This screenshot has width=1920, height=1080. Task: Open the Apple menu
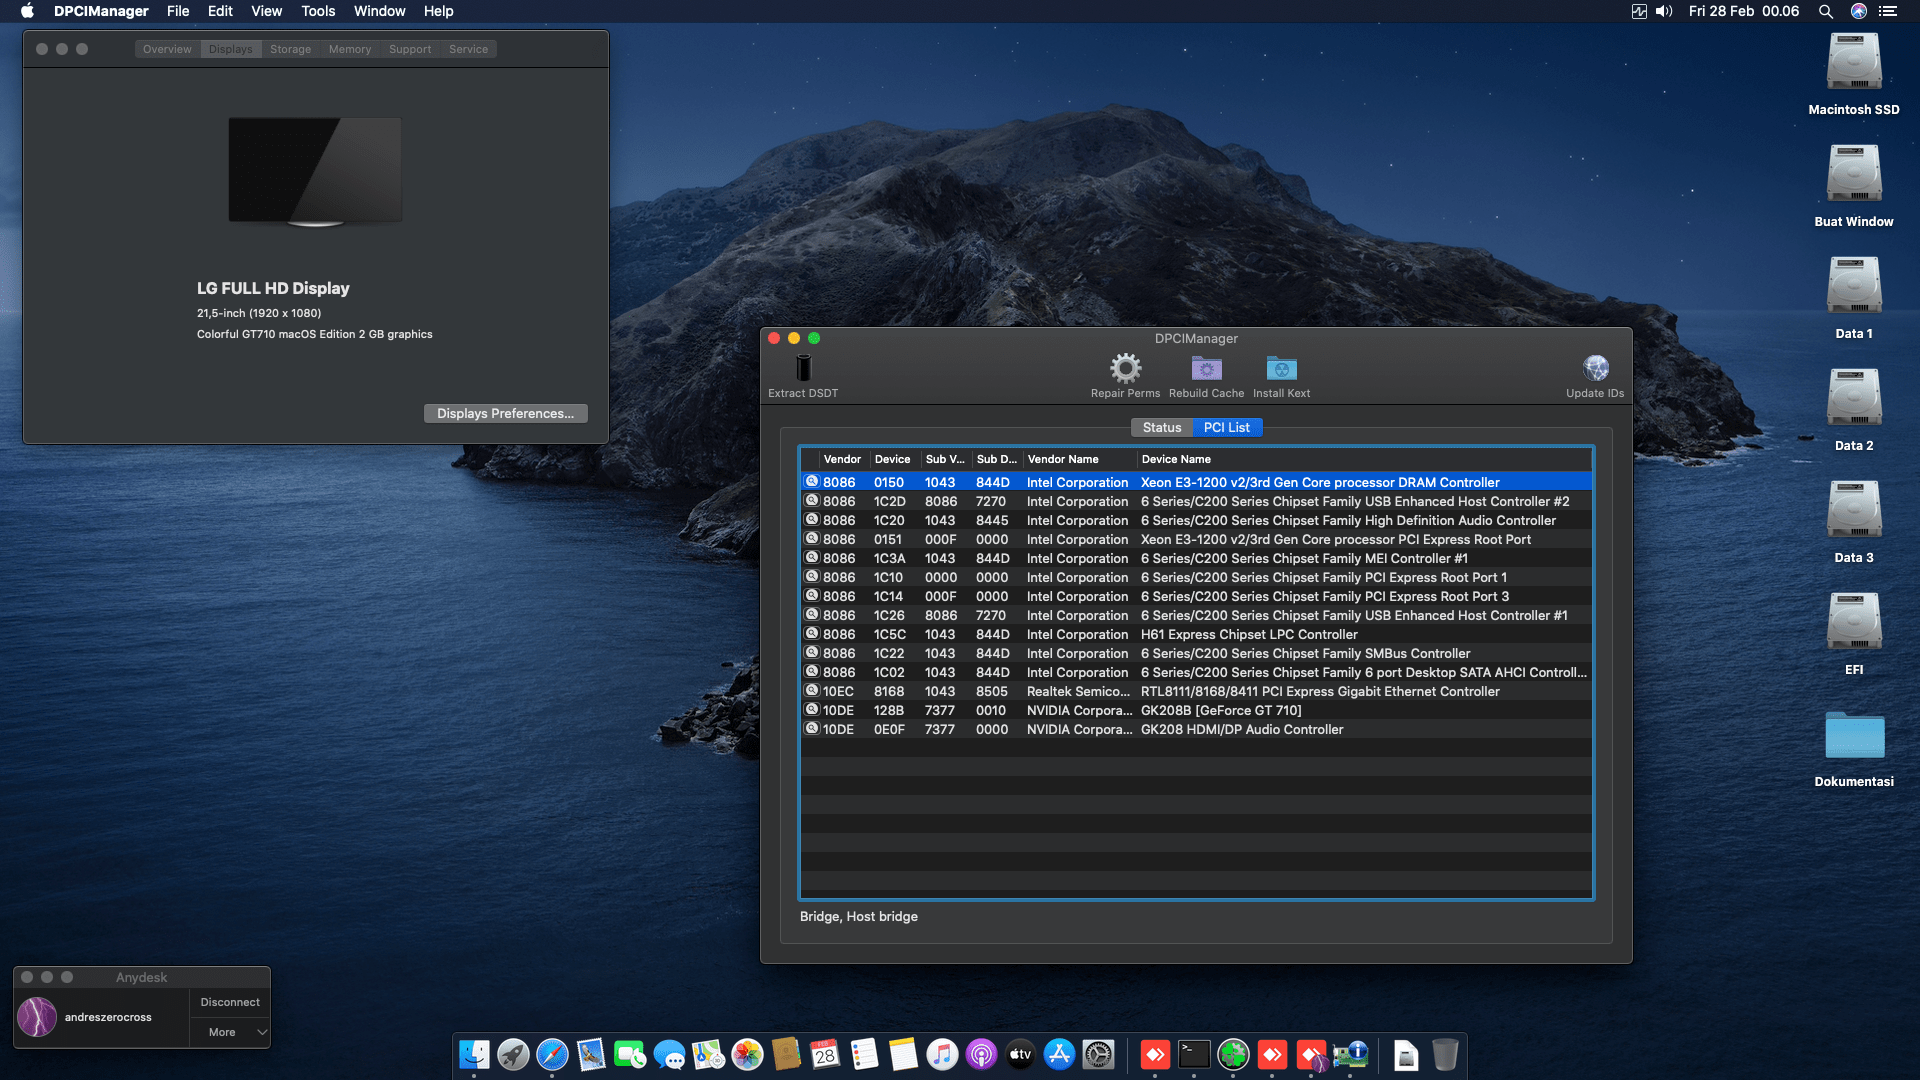point(27,11)
